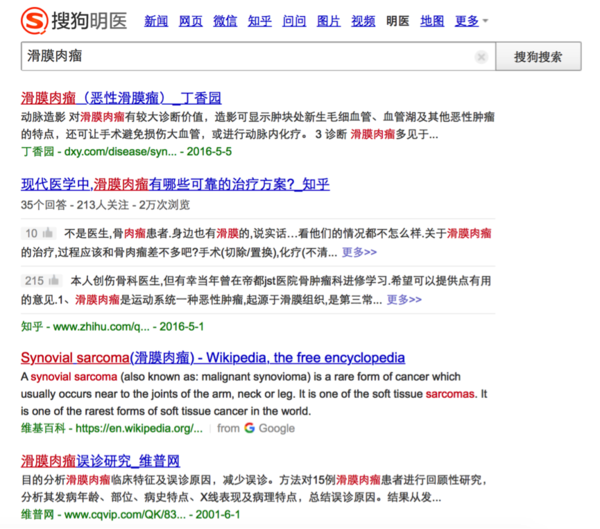This screenshot has height=529, width=600.
Task: Open the 网页 tab
Action: pos(191,21)
